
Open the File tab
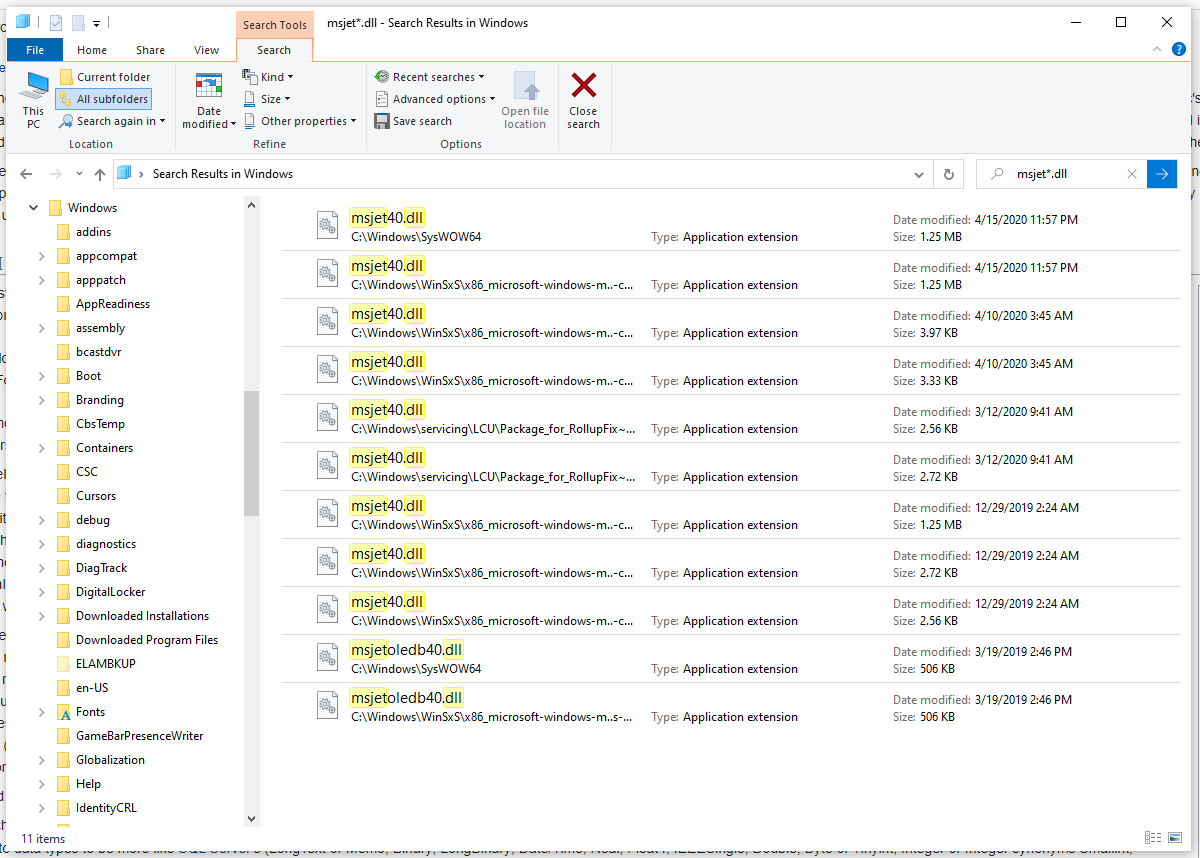(x=35, y=50)
